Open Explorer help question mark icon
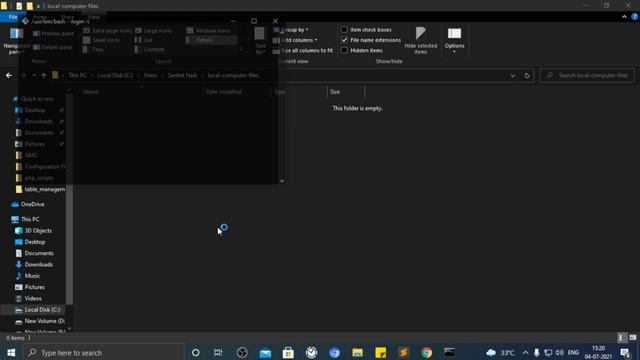 [635, 16]
